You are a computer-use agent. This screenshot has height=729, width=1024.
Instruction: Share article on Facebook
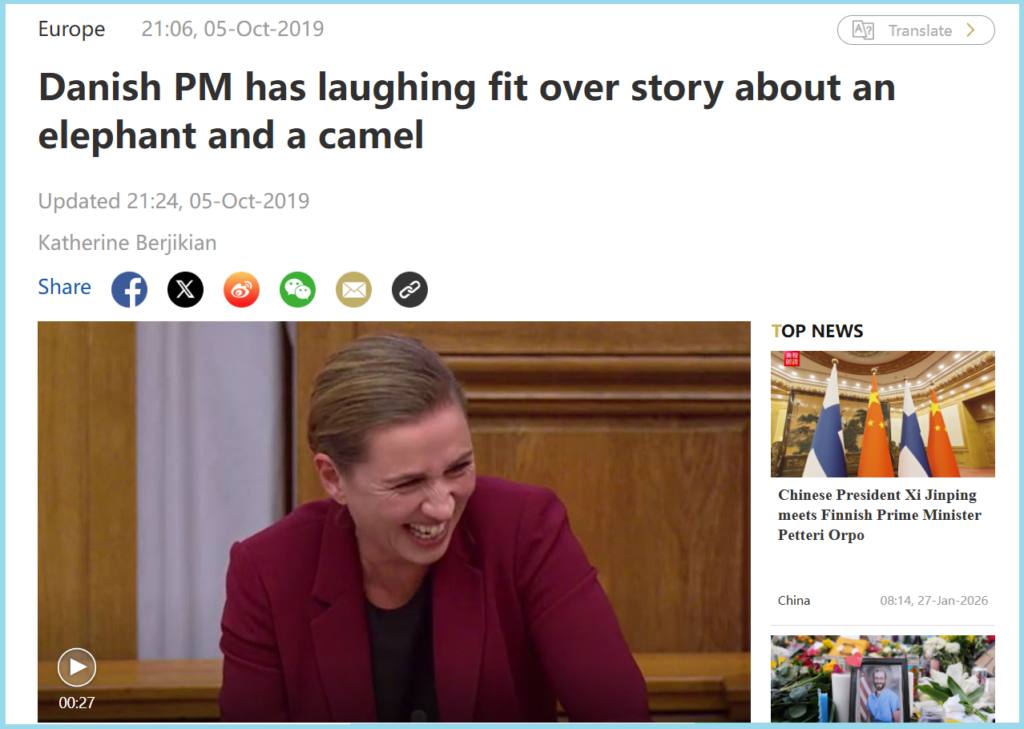tap(129, 290)
